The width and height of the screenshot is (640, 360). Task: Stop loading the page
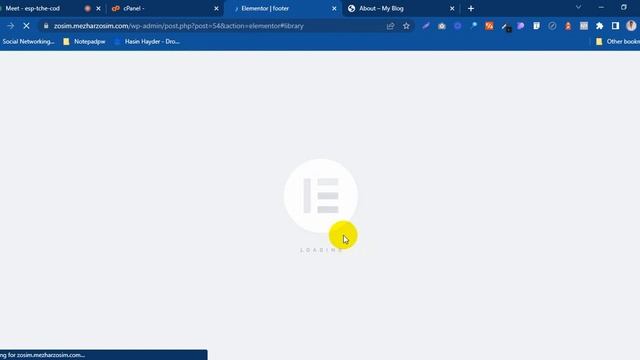coord(26,26)
